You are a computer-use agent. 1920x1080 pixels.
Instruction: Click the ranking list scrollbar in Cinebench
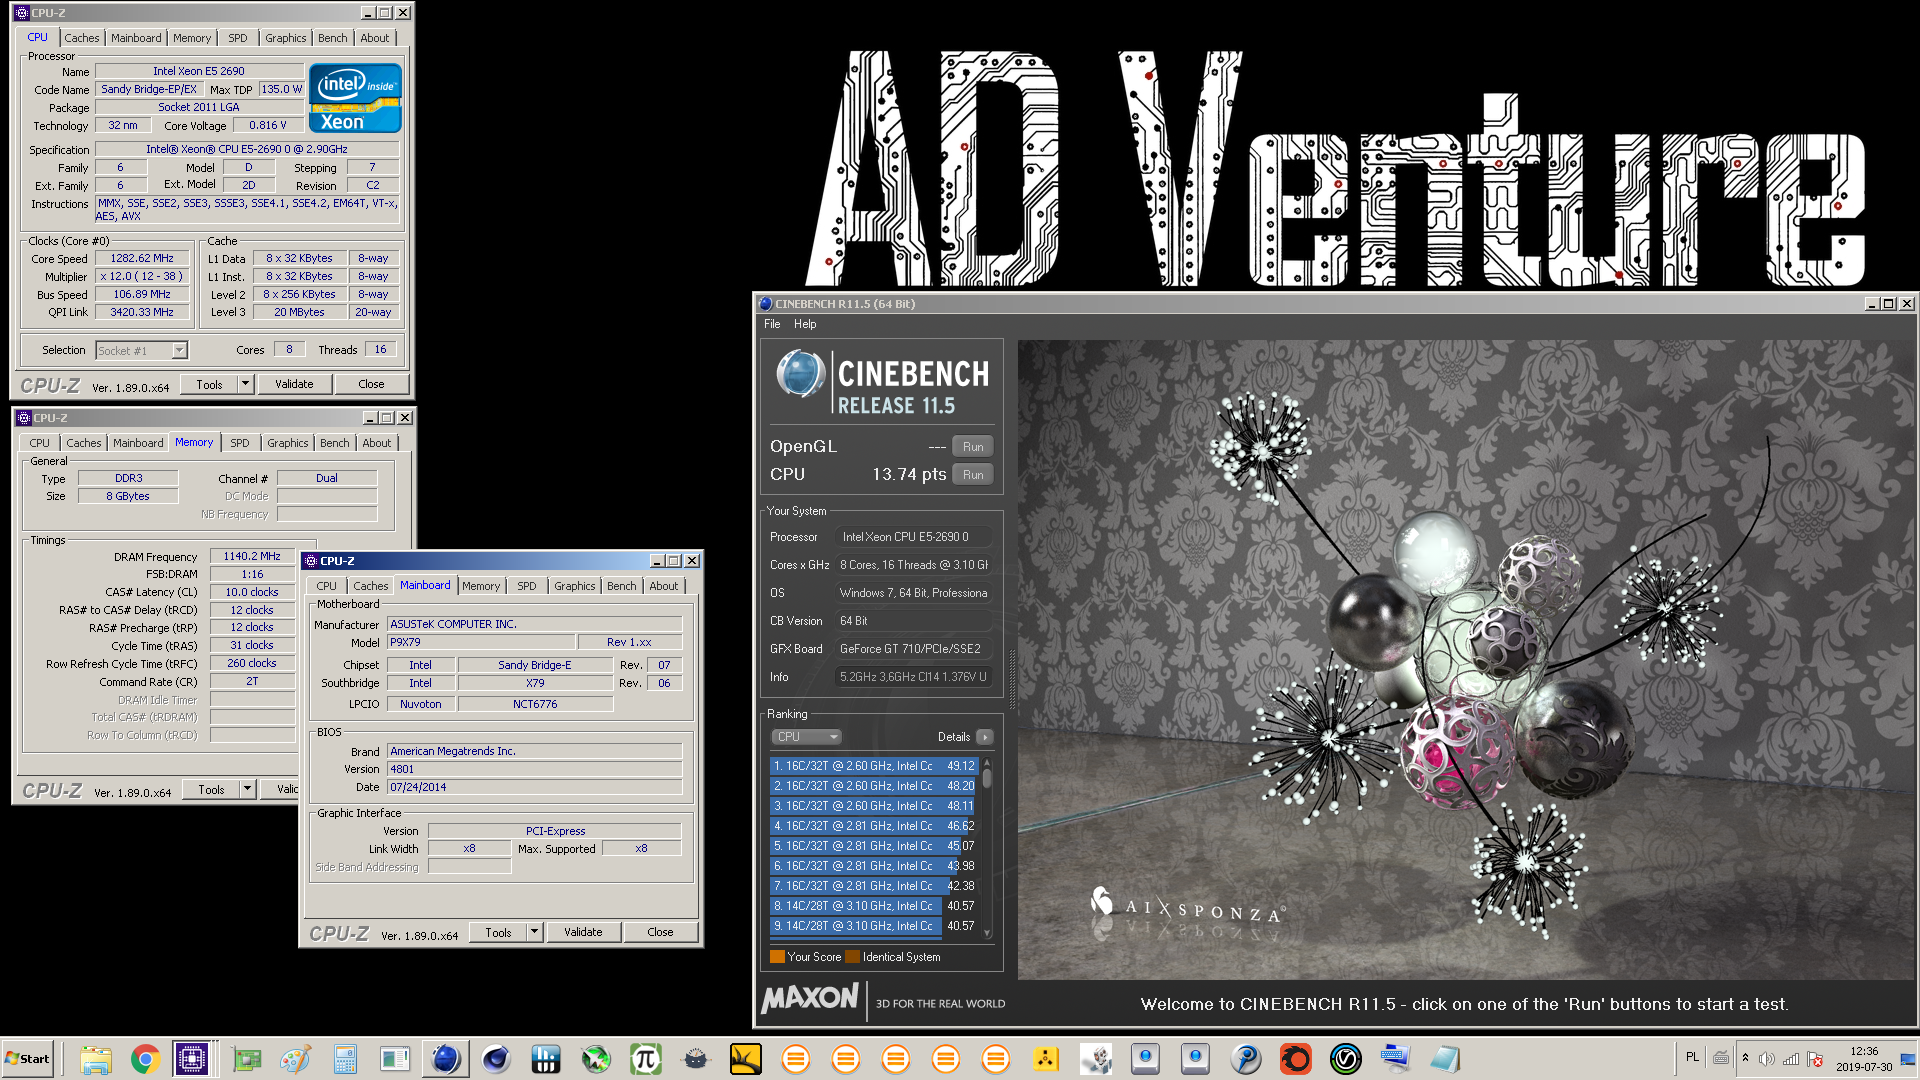click(x=987, y=846)
